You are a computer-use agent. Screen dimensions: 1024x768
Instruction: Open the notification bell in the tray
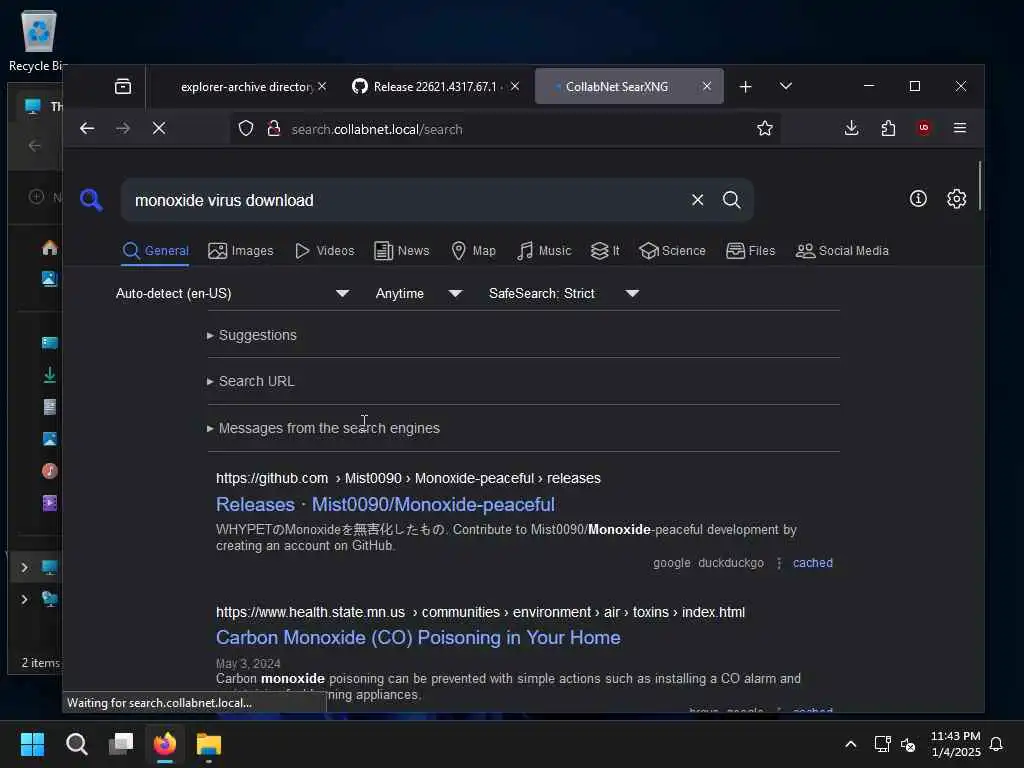coord(996,744)
